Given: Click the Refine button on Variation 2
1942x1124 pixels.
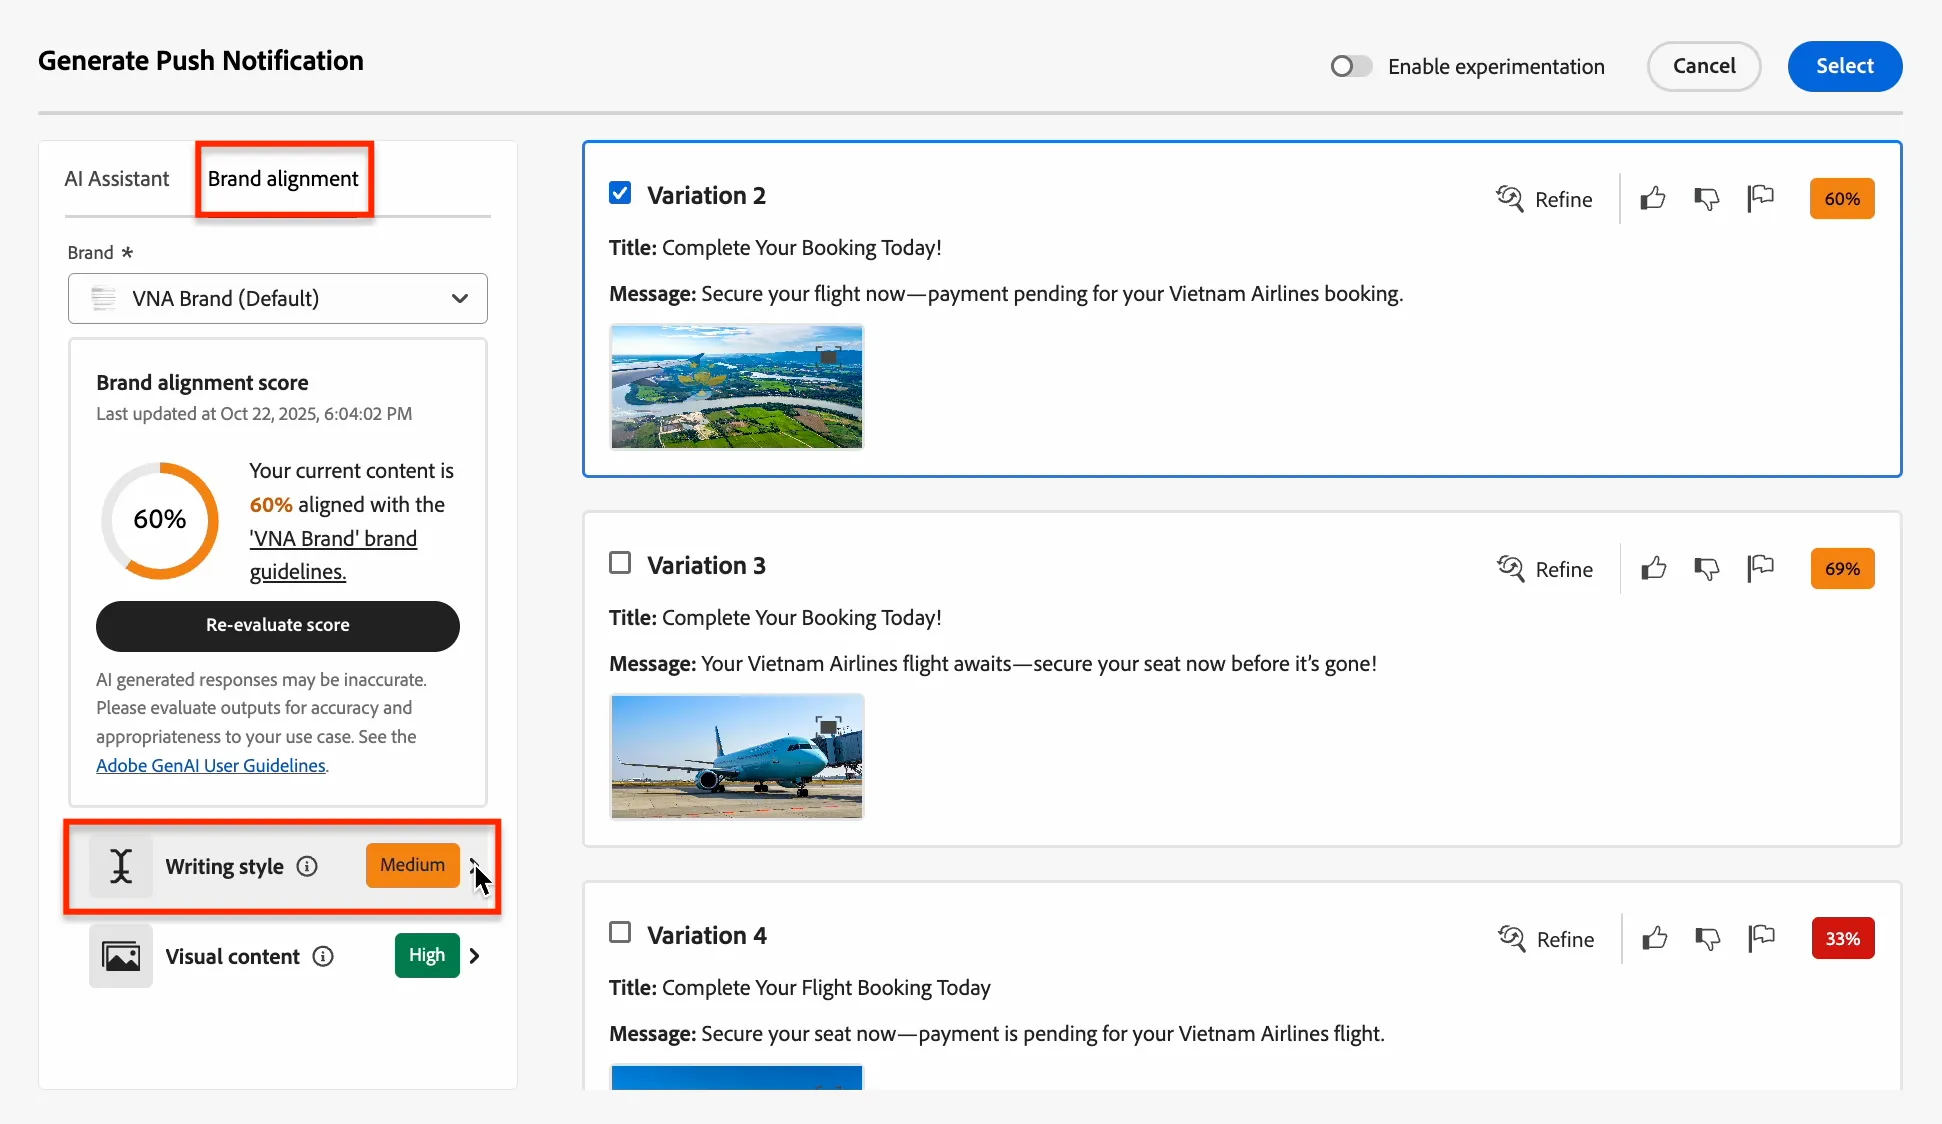Looking at the screenshot, I should (1544, 199).
